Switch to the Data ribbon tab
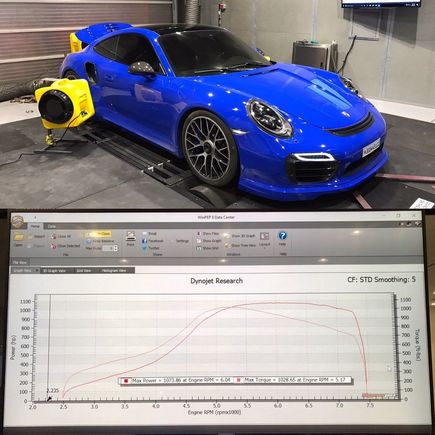The height and width of the screenshot is (435, 435). coord(52,226)
